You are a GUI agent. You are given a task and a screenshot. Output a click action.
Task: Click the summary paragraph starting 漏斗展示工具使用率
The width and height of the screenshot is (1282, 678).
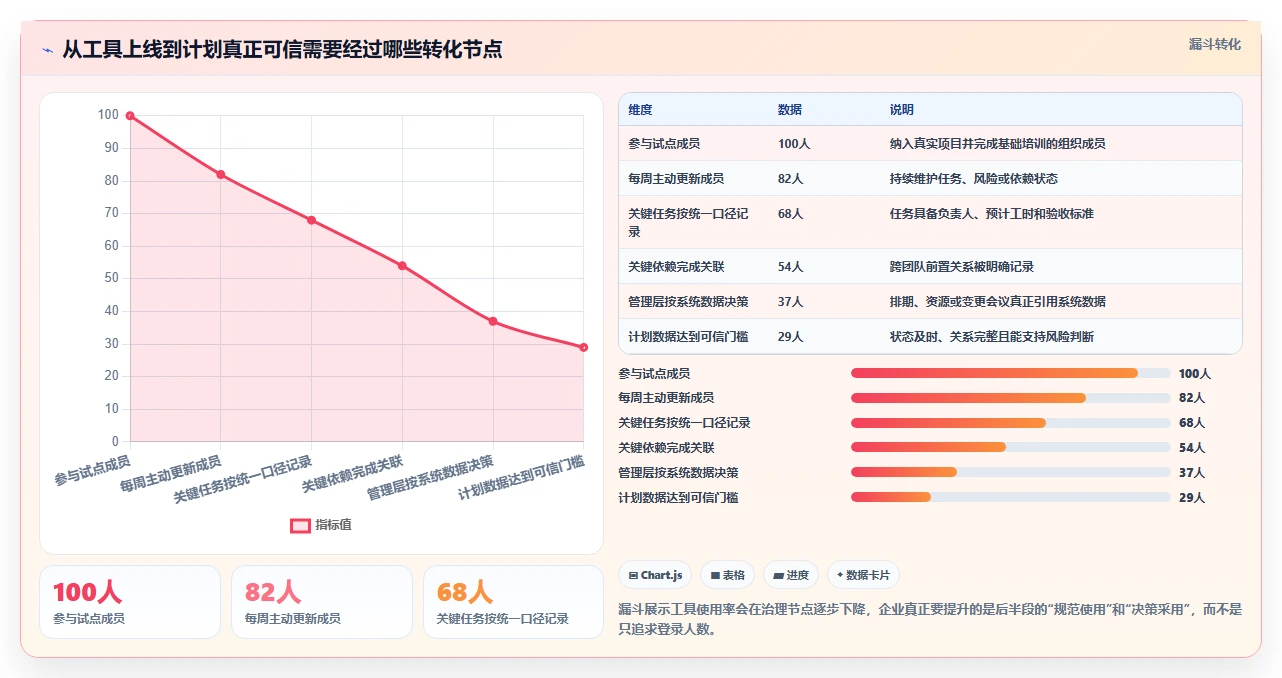click(x=930, y=619)
